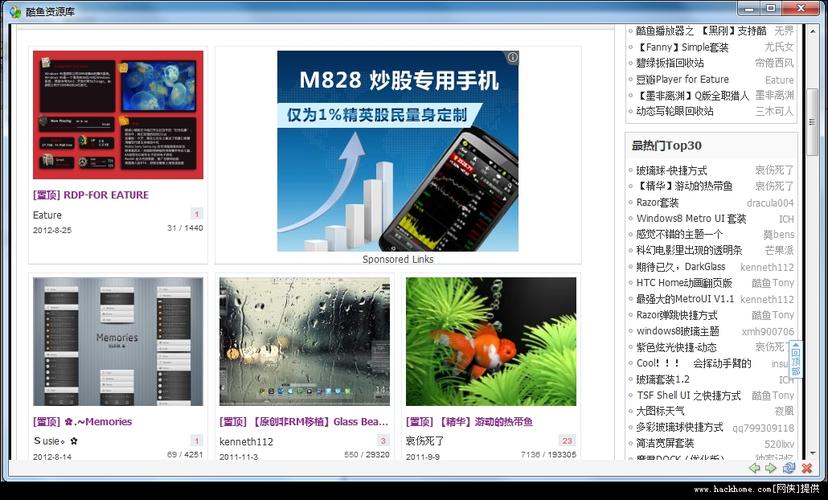Open 豆瓣Player for Eature list entry
This screenshot has width=828, height=500.
(x=682, y=79)
